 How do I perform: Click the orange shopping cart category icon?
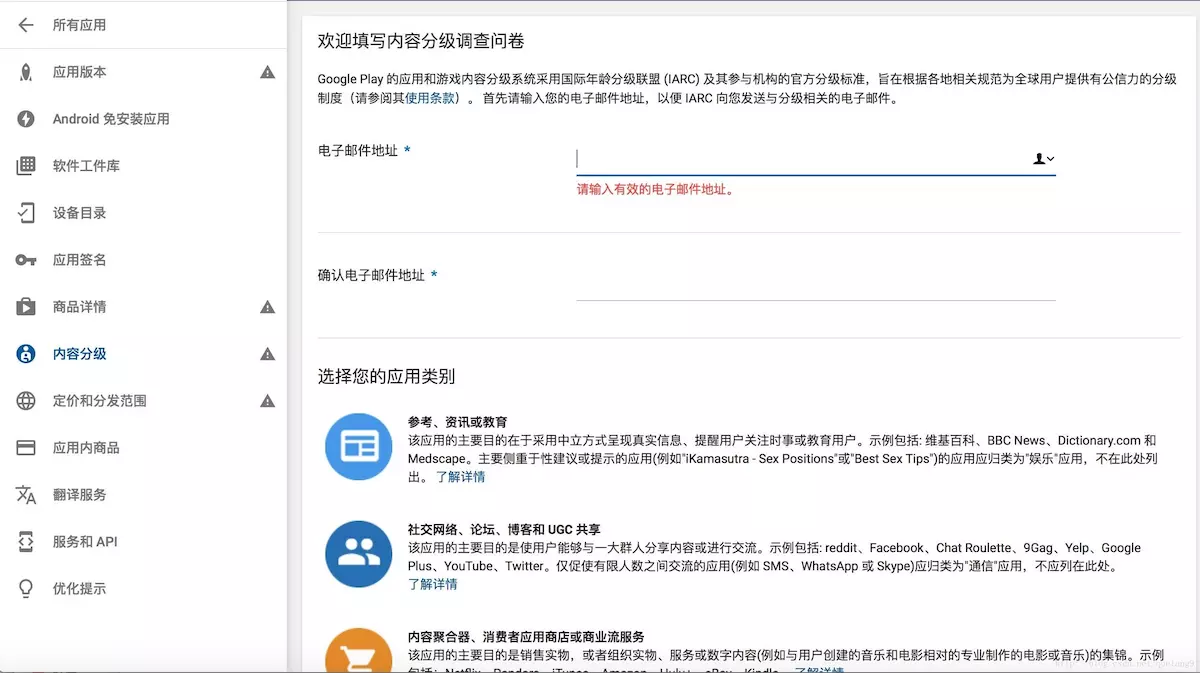[358, 652]
